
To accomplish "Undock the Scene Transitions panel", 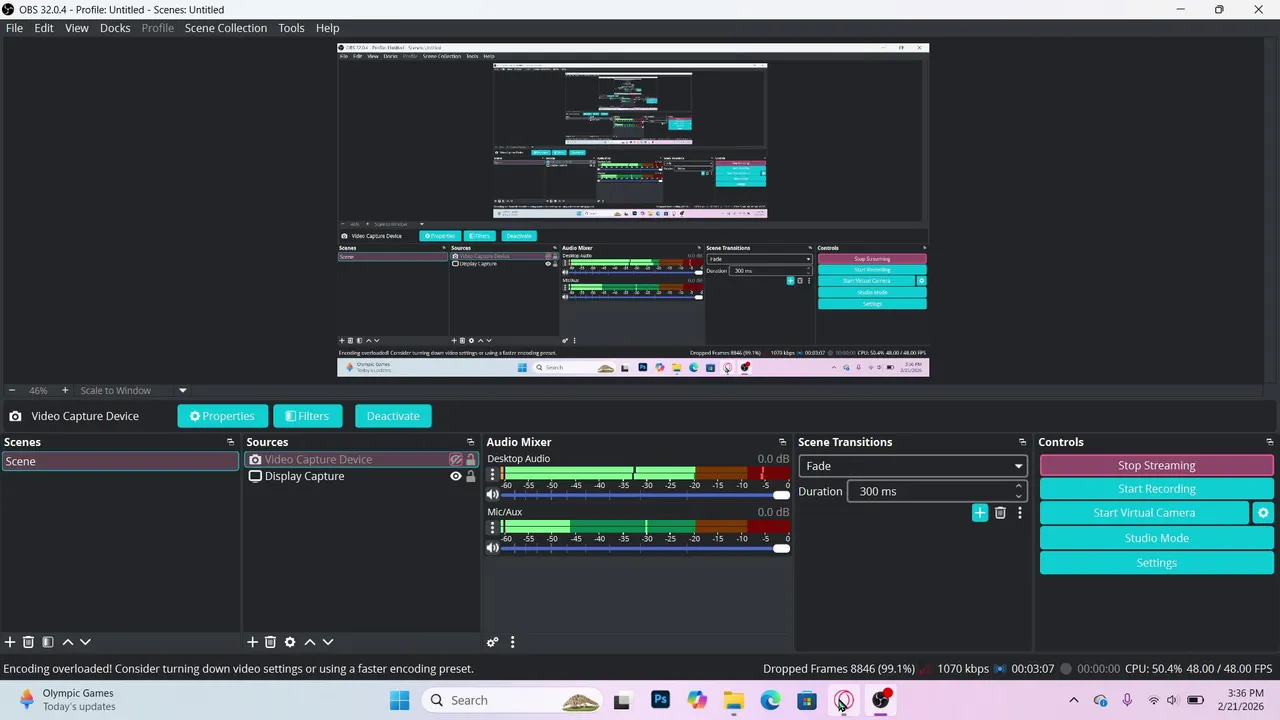I will pos(1022,442).
